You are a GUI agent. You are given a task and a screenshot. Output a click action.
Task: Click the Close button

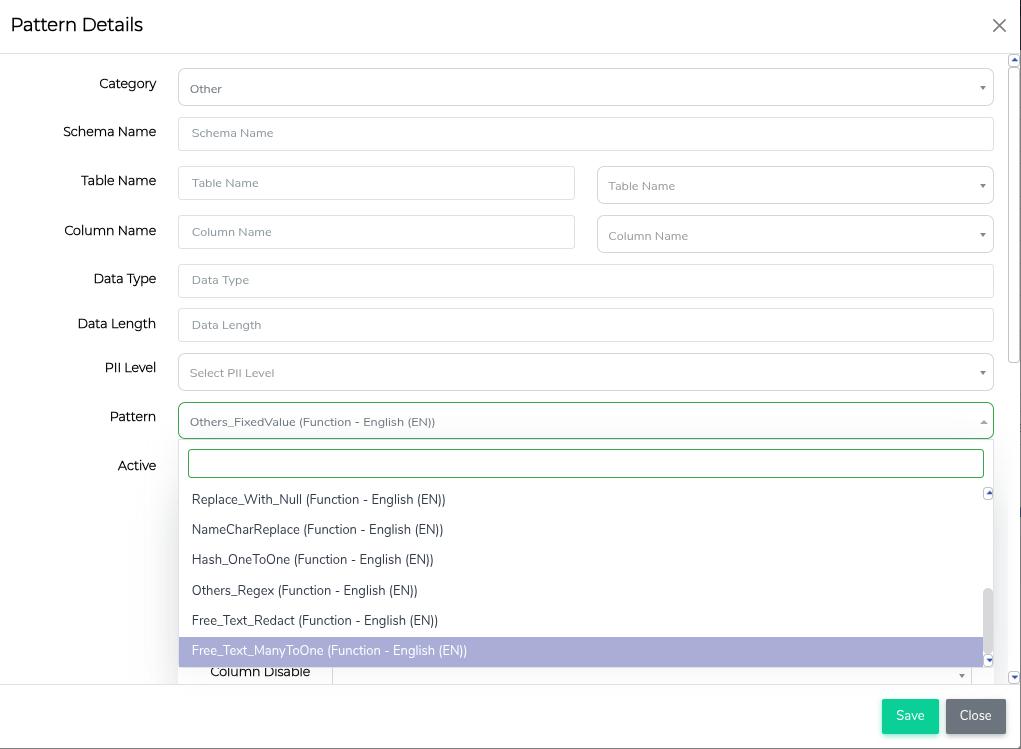pos(975,716)
